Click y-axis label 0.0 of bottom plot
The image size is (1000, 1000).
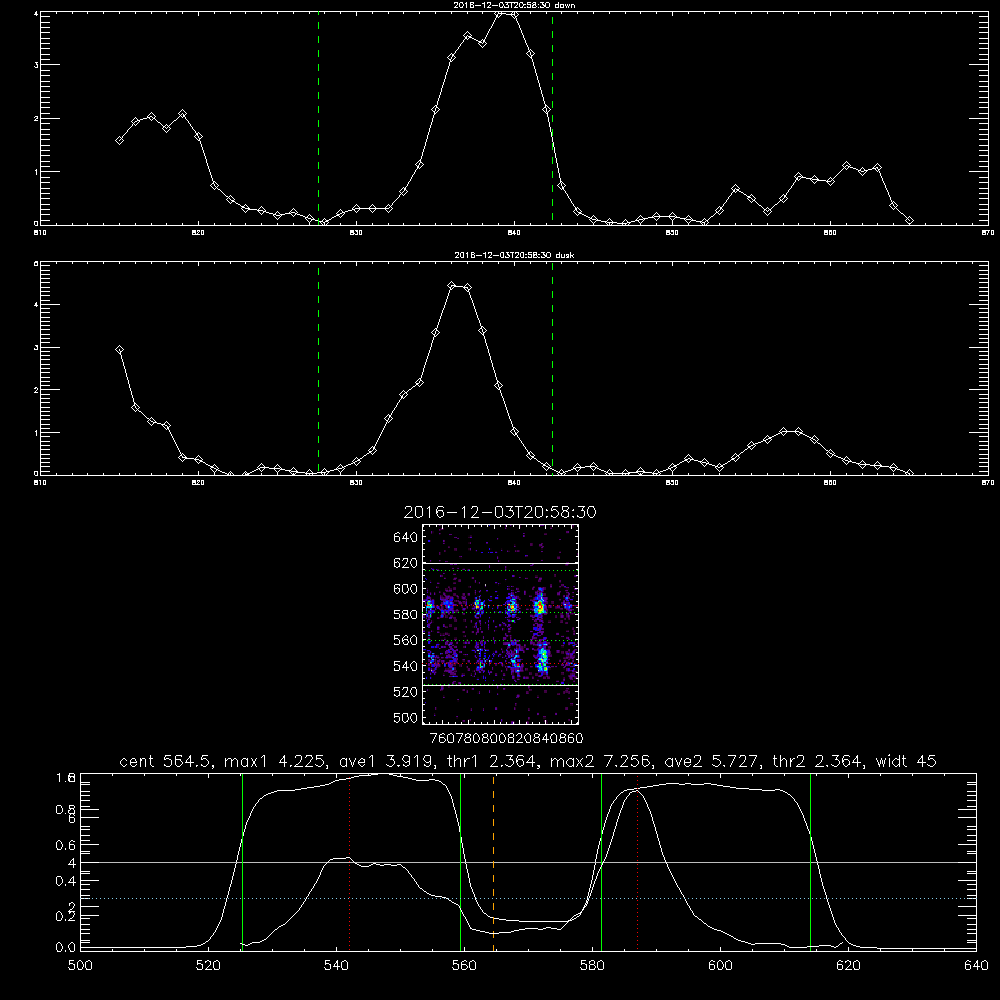tap(65, 947)
